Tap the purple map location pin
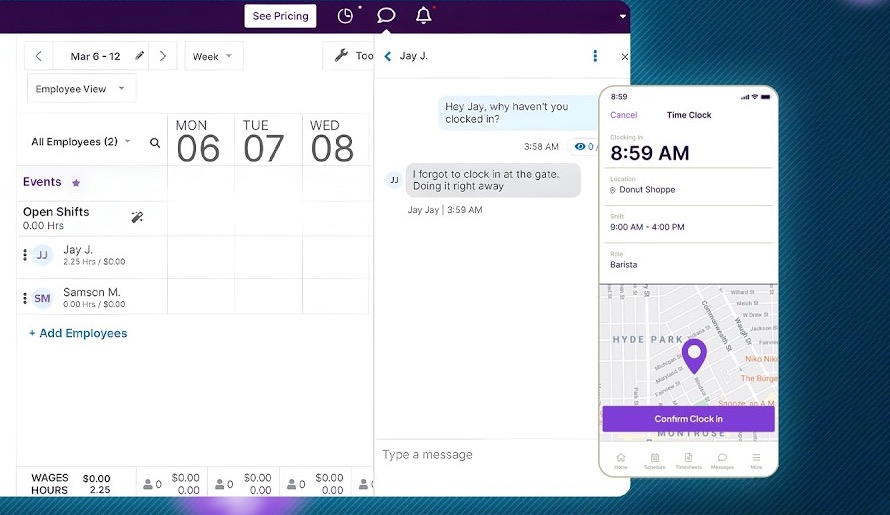This screenshot has height=515, width=890. 694,356
